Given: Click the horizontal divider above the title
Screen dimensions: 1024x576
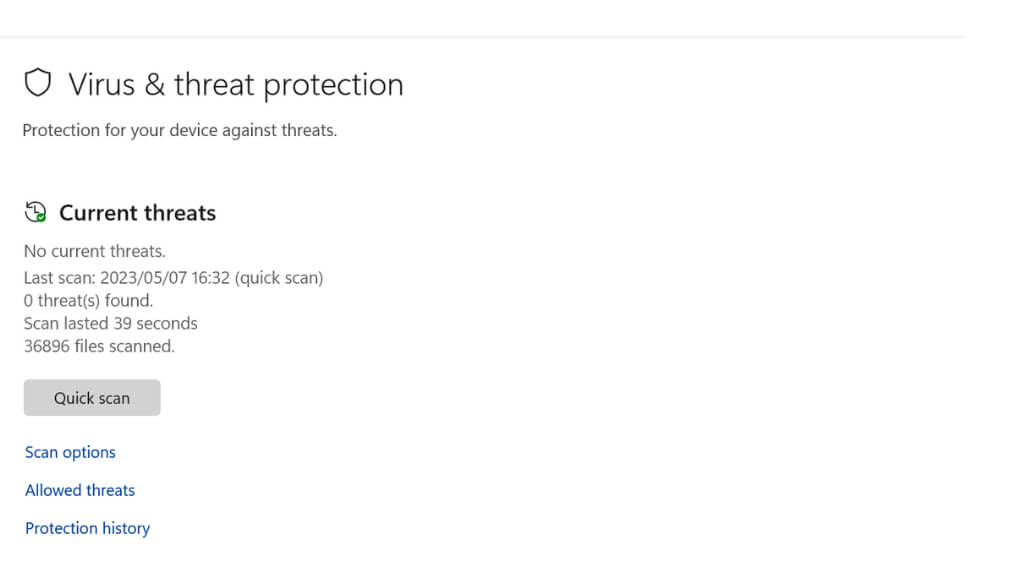Looking at the screenshot, I should 482,38.
